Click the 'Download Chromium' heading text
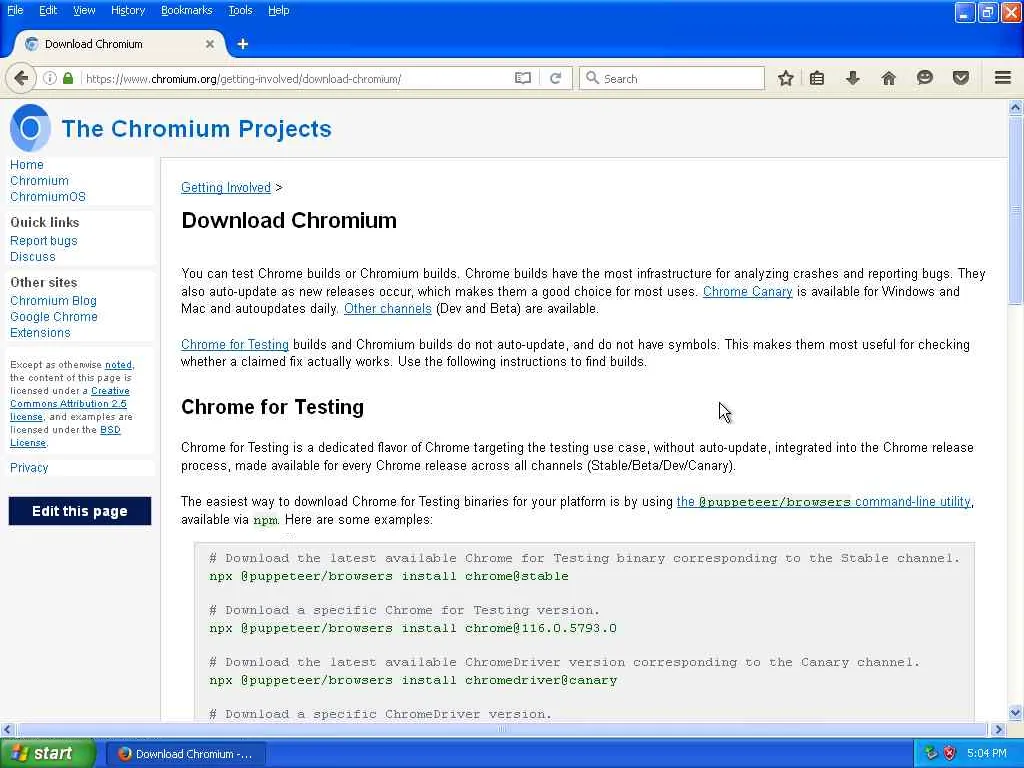The width and height of the screenshot is (1024, 768). click(x=289, y=221)
